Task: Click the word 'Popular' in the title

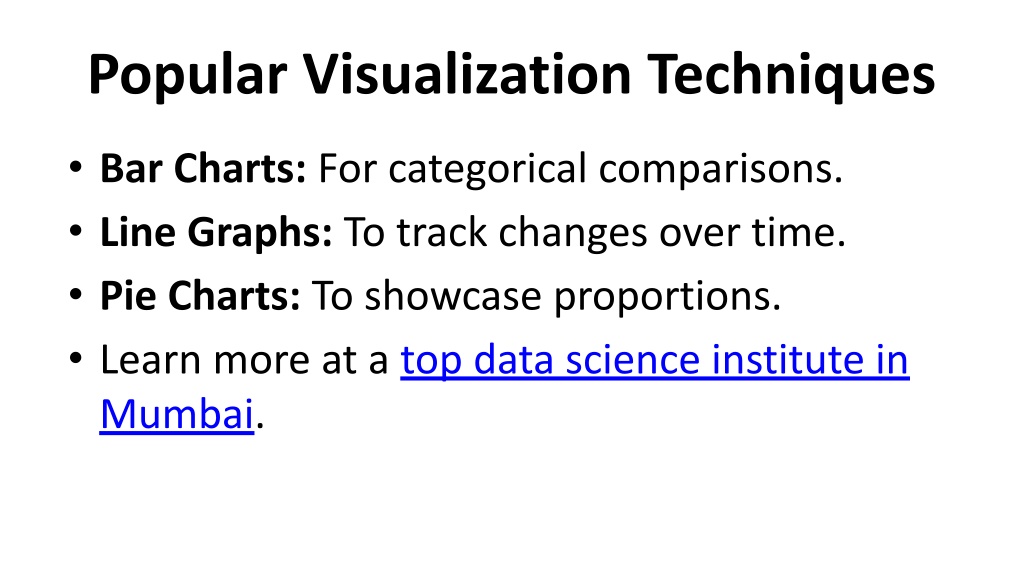Action: (187, 76)
